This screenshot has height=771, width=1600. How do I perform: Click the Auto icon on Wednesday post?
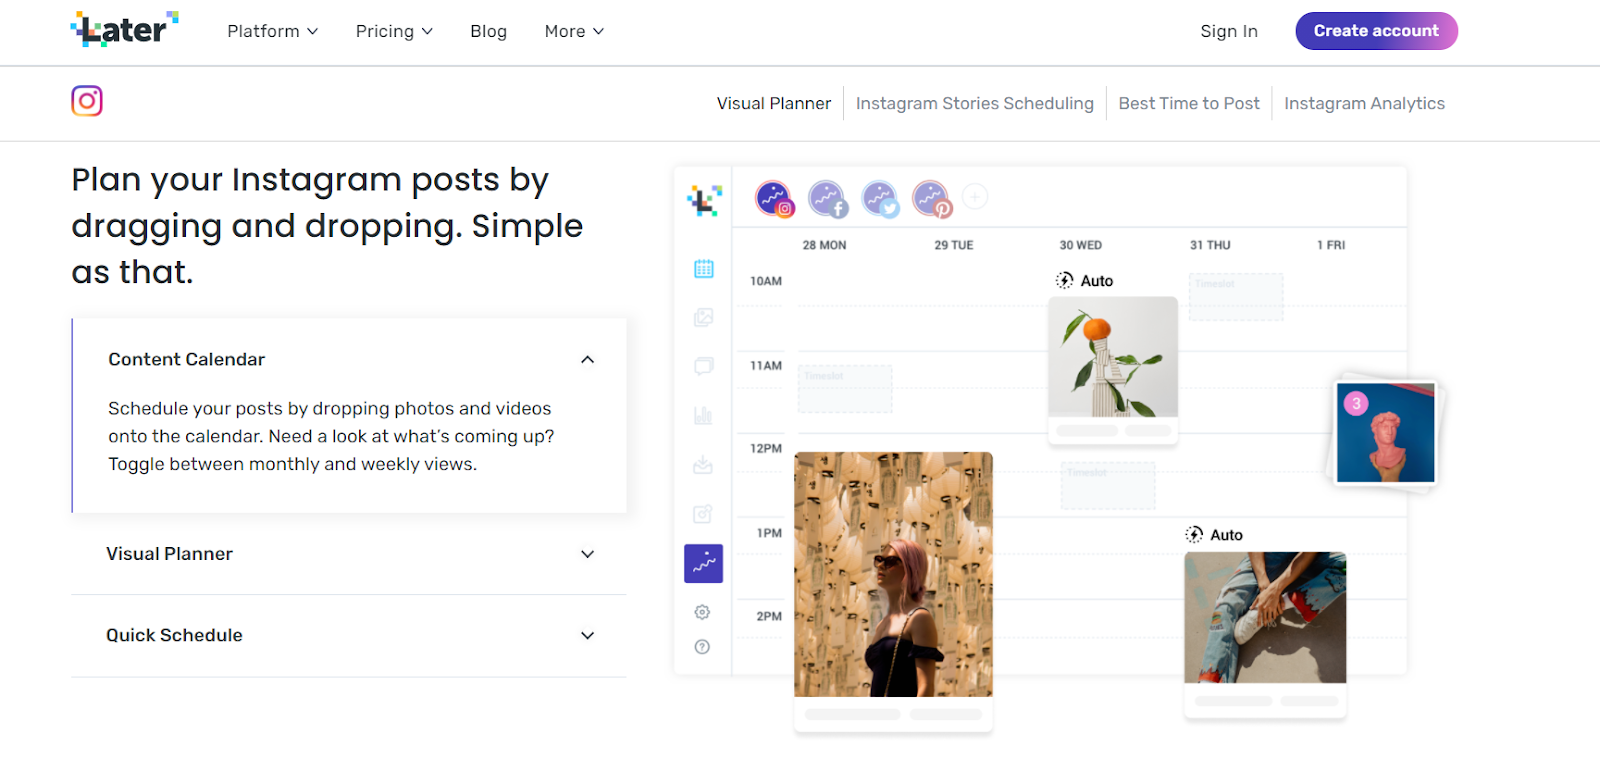tap(1065, 280)
